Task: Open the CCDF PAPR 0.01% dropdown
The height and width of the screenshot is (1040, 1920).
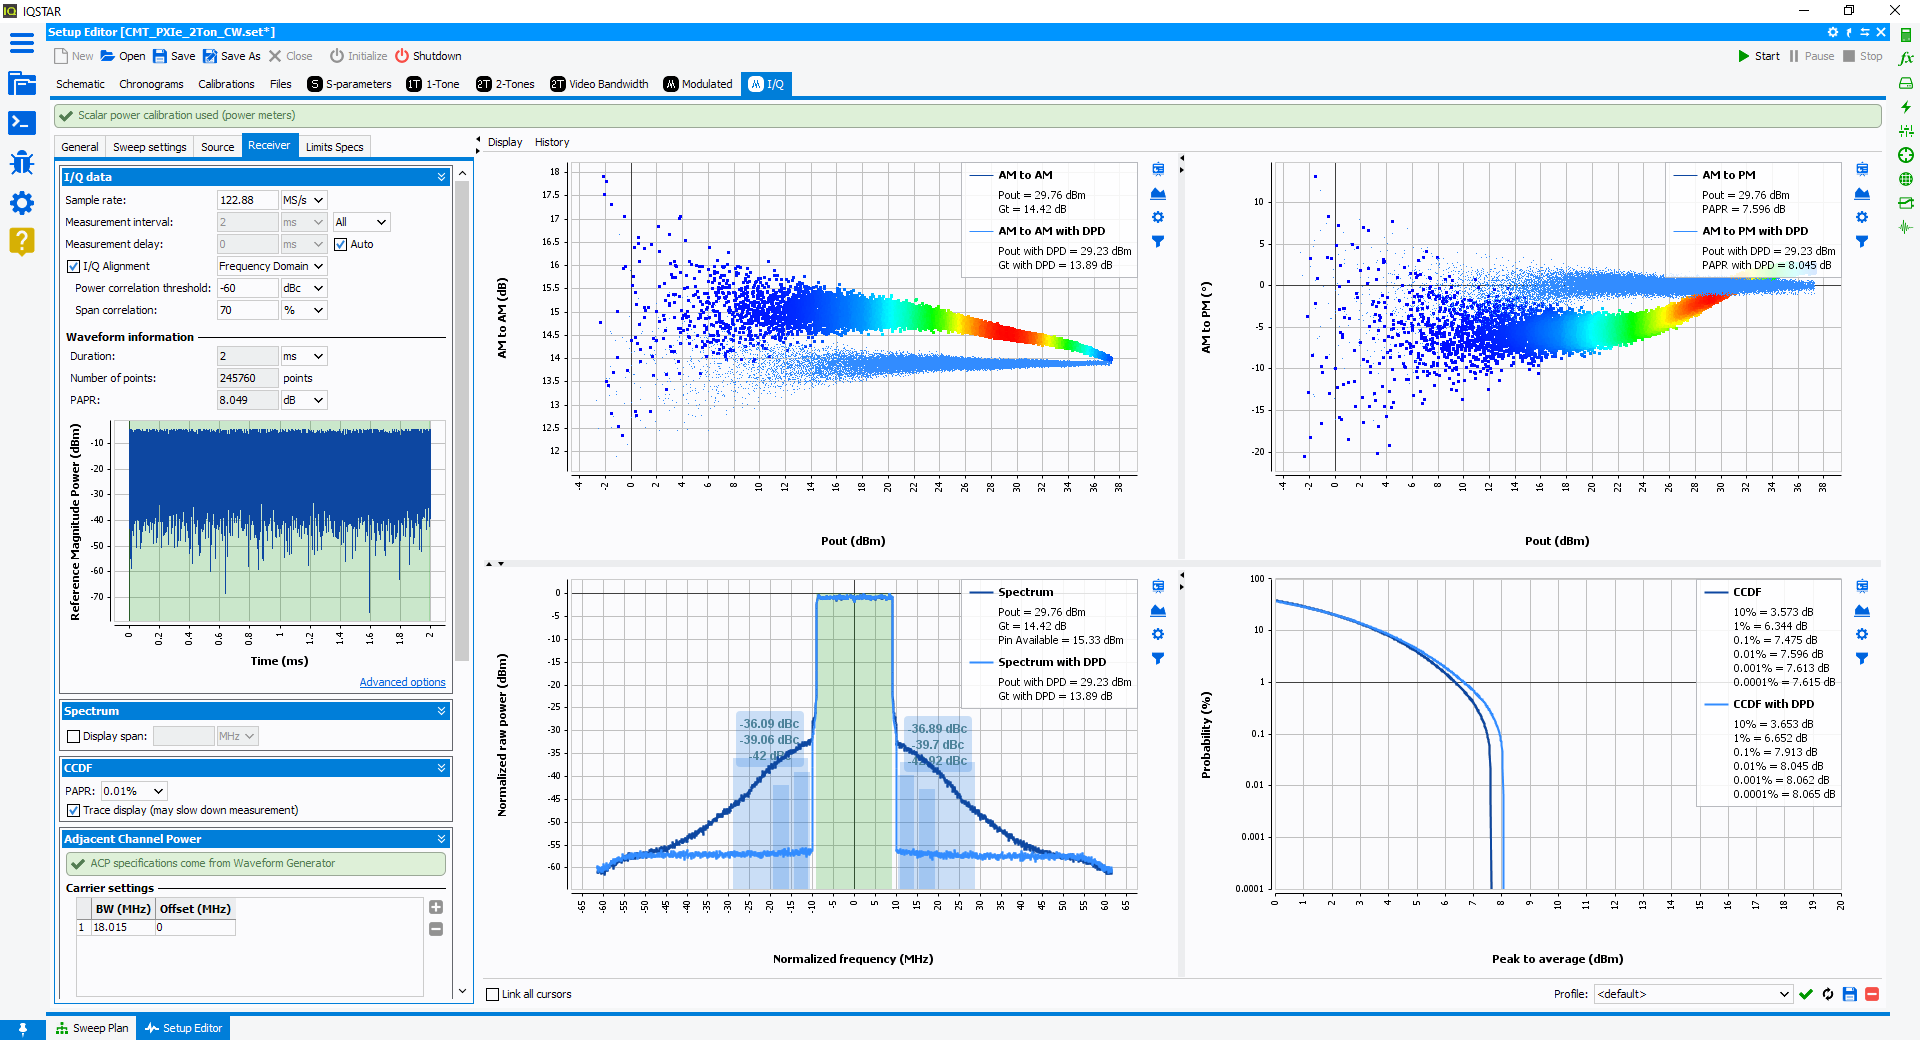Action: pyautogui.click(x=135, y=791)
